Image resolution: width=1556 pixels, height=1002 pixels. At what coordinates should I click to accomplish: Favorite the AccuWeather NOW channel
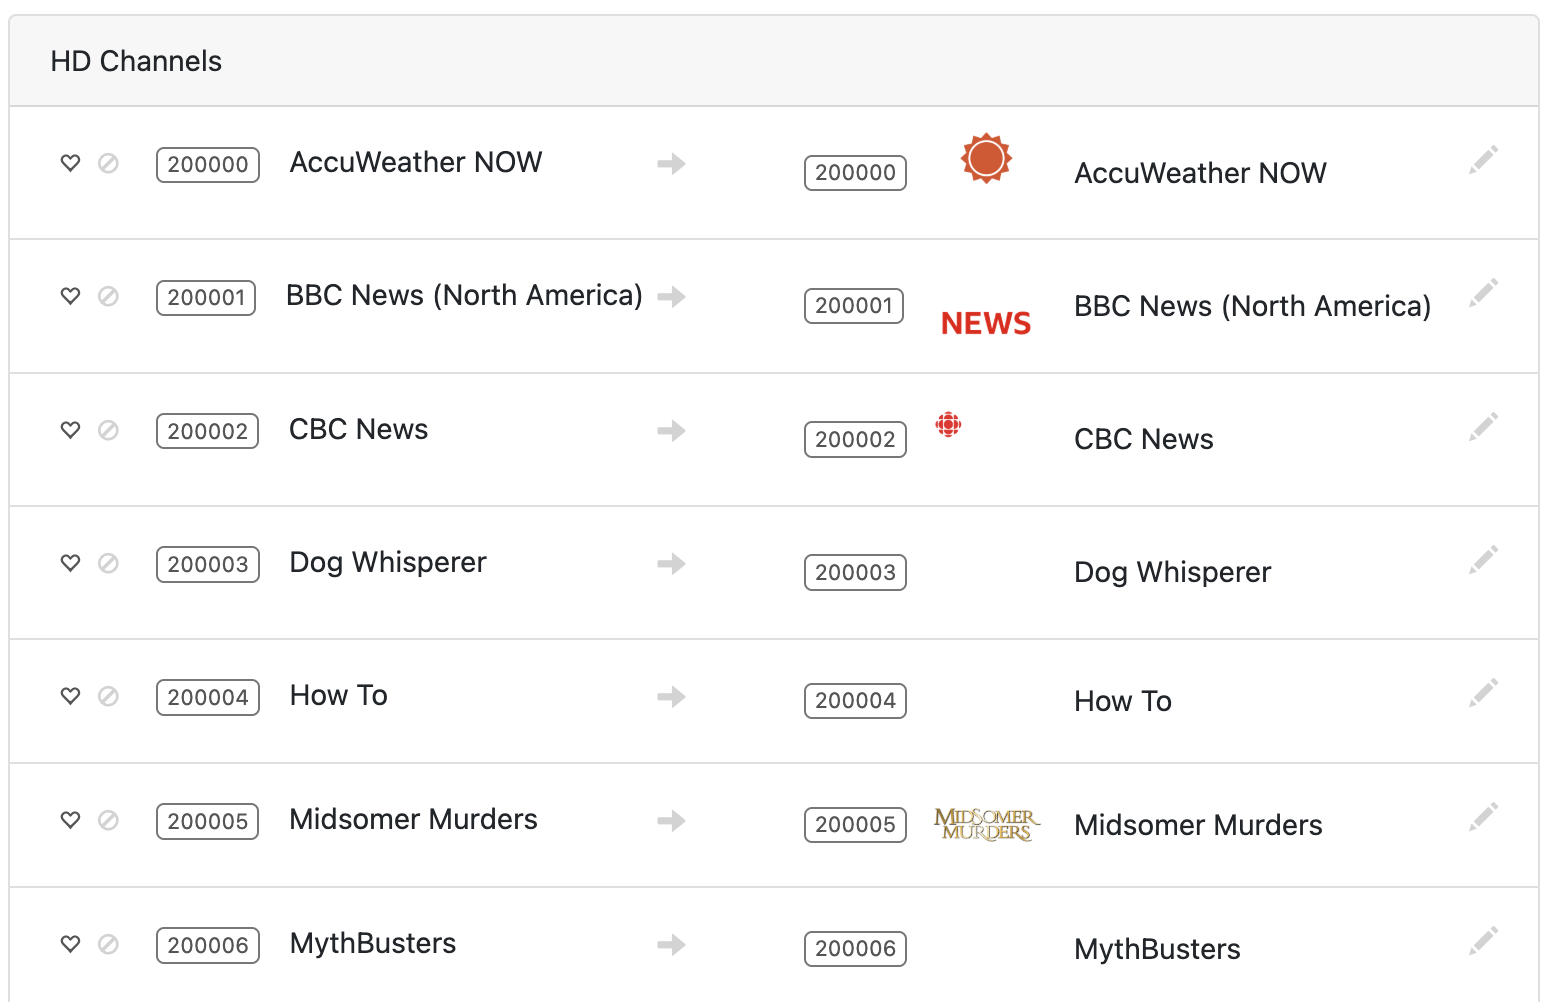(x=70, y=163)
